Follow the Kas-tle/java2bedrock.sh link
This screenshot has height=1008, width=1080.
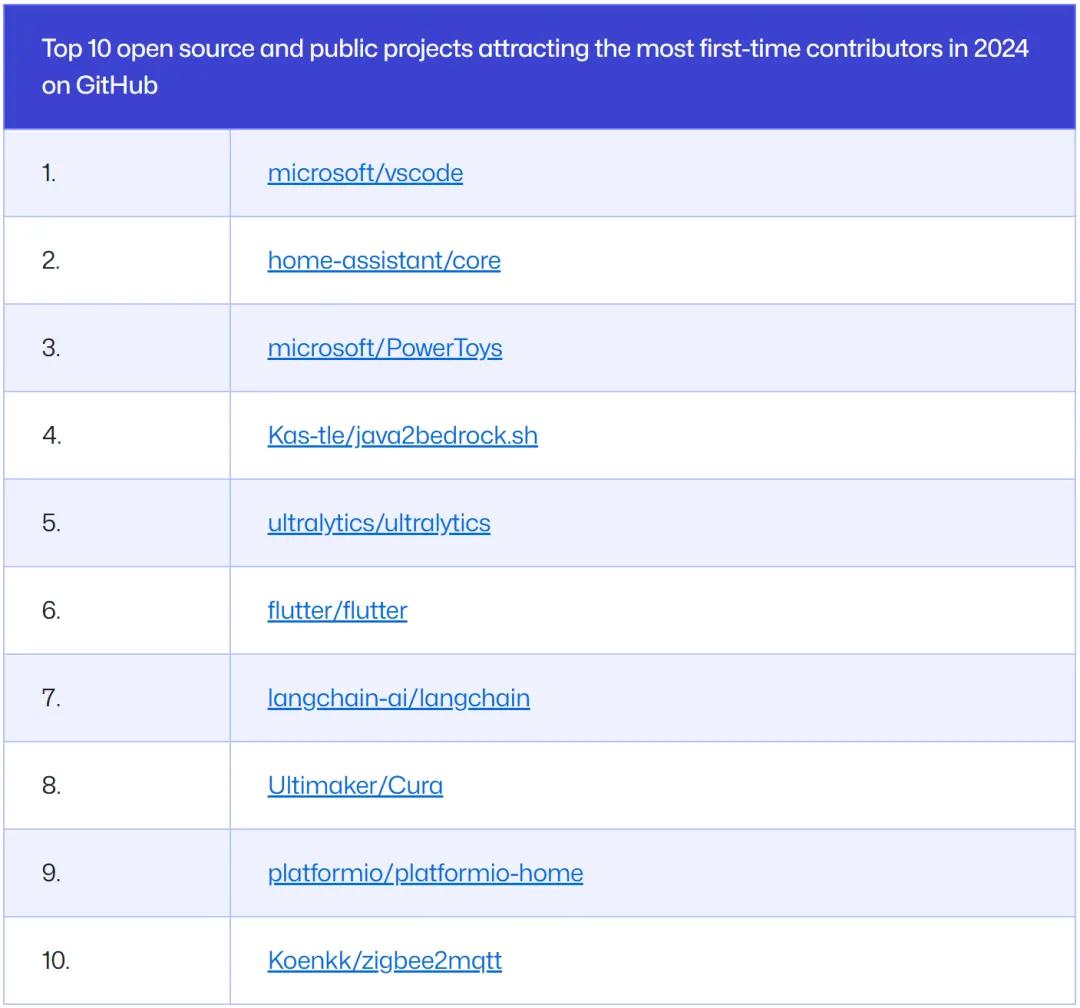click(402, 436)
